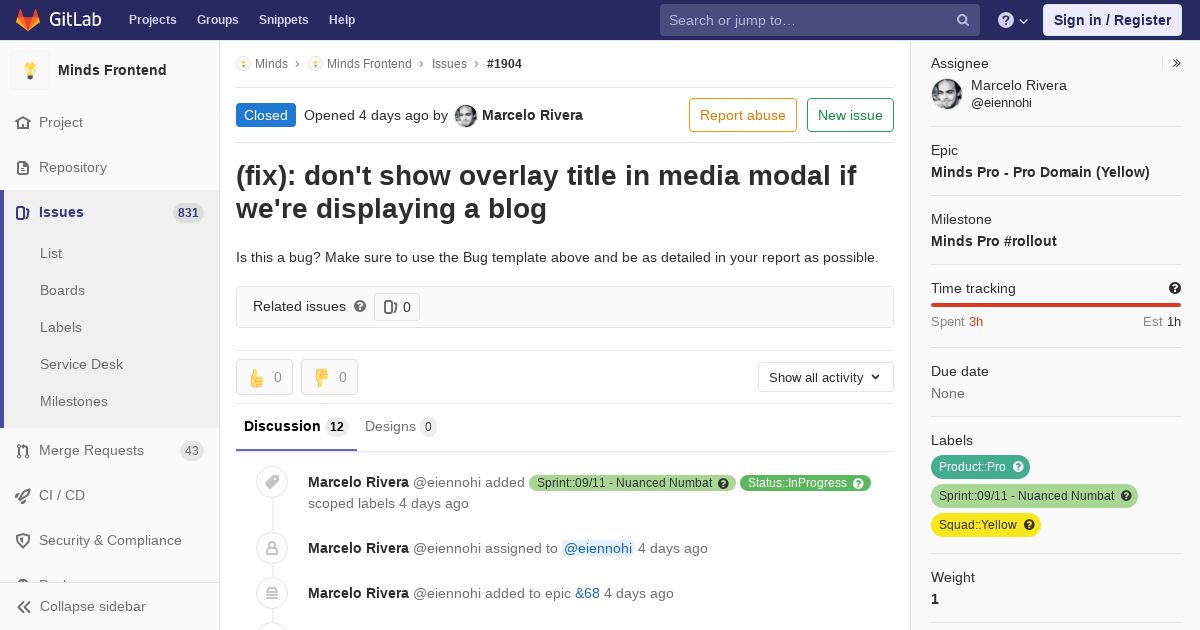The height and width of the screenshot is (630, 1200).
Task: Click the related issues count badge
Action: (397, 307)
